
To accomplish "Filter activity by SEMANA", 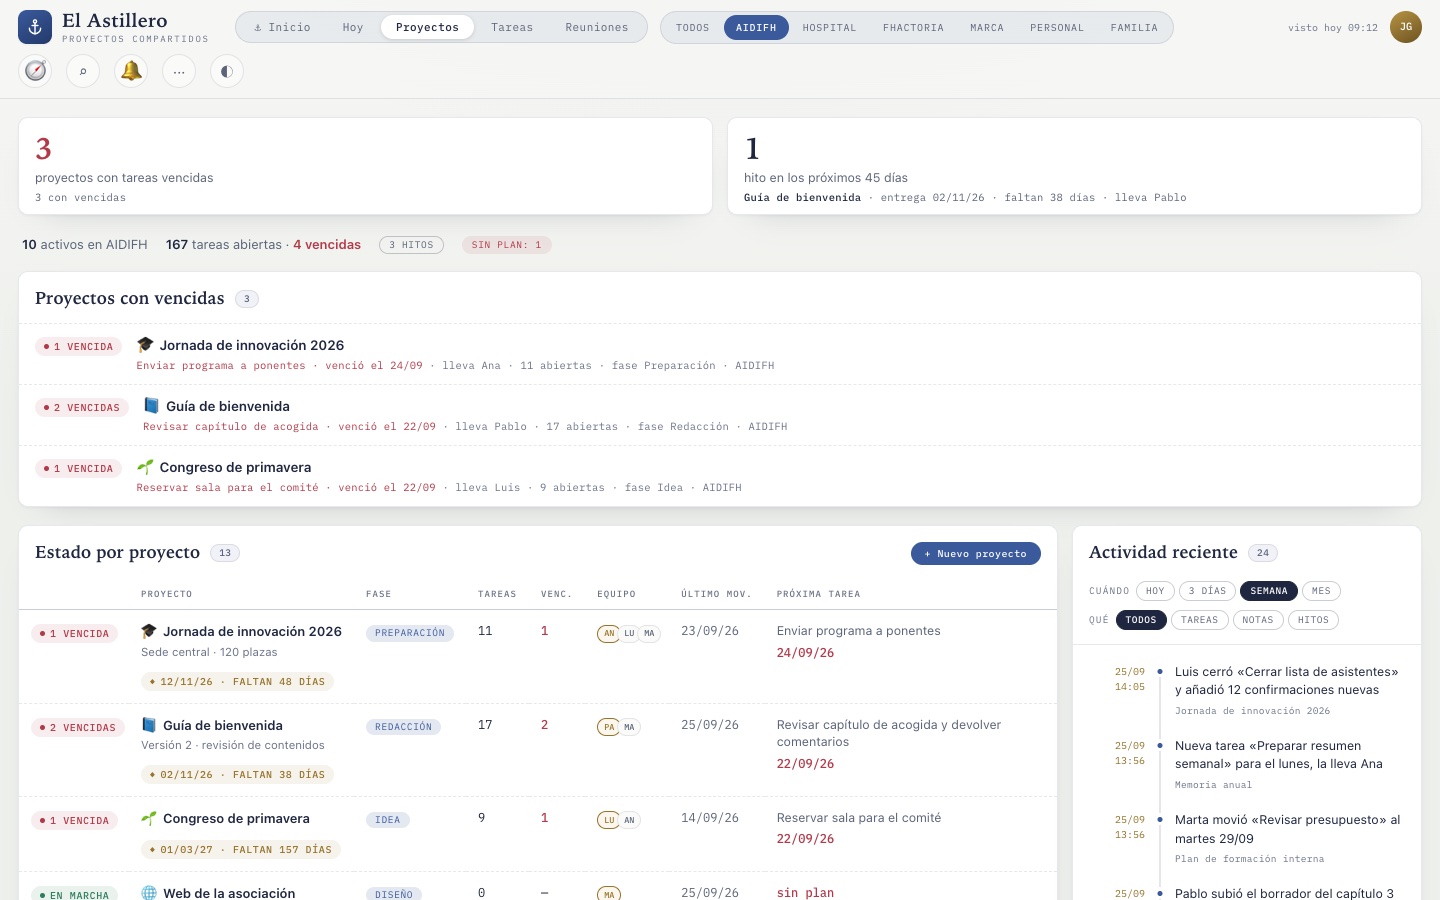I will point(1269,591).
